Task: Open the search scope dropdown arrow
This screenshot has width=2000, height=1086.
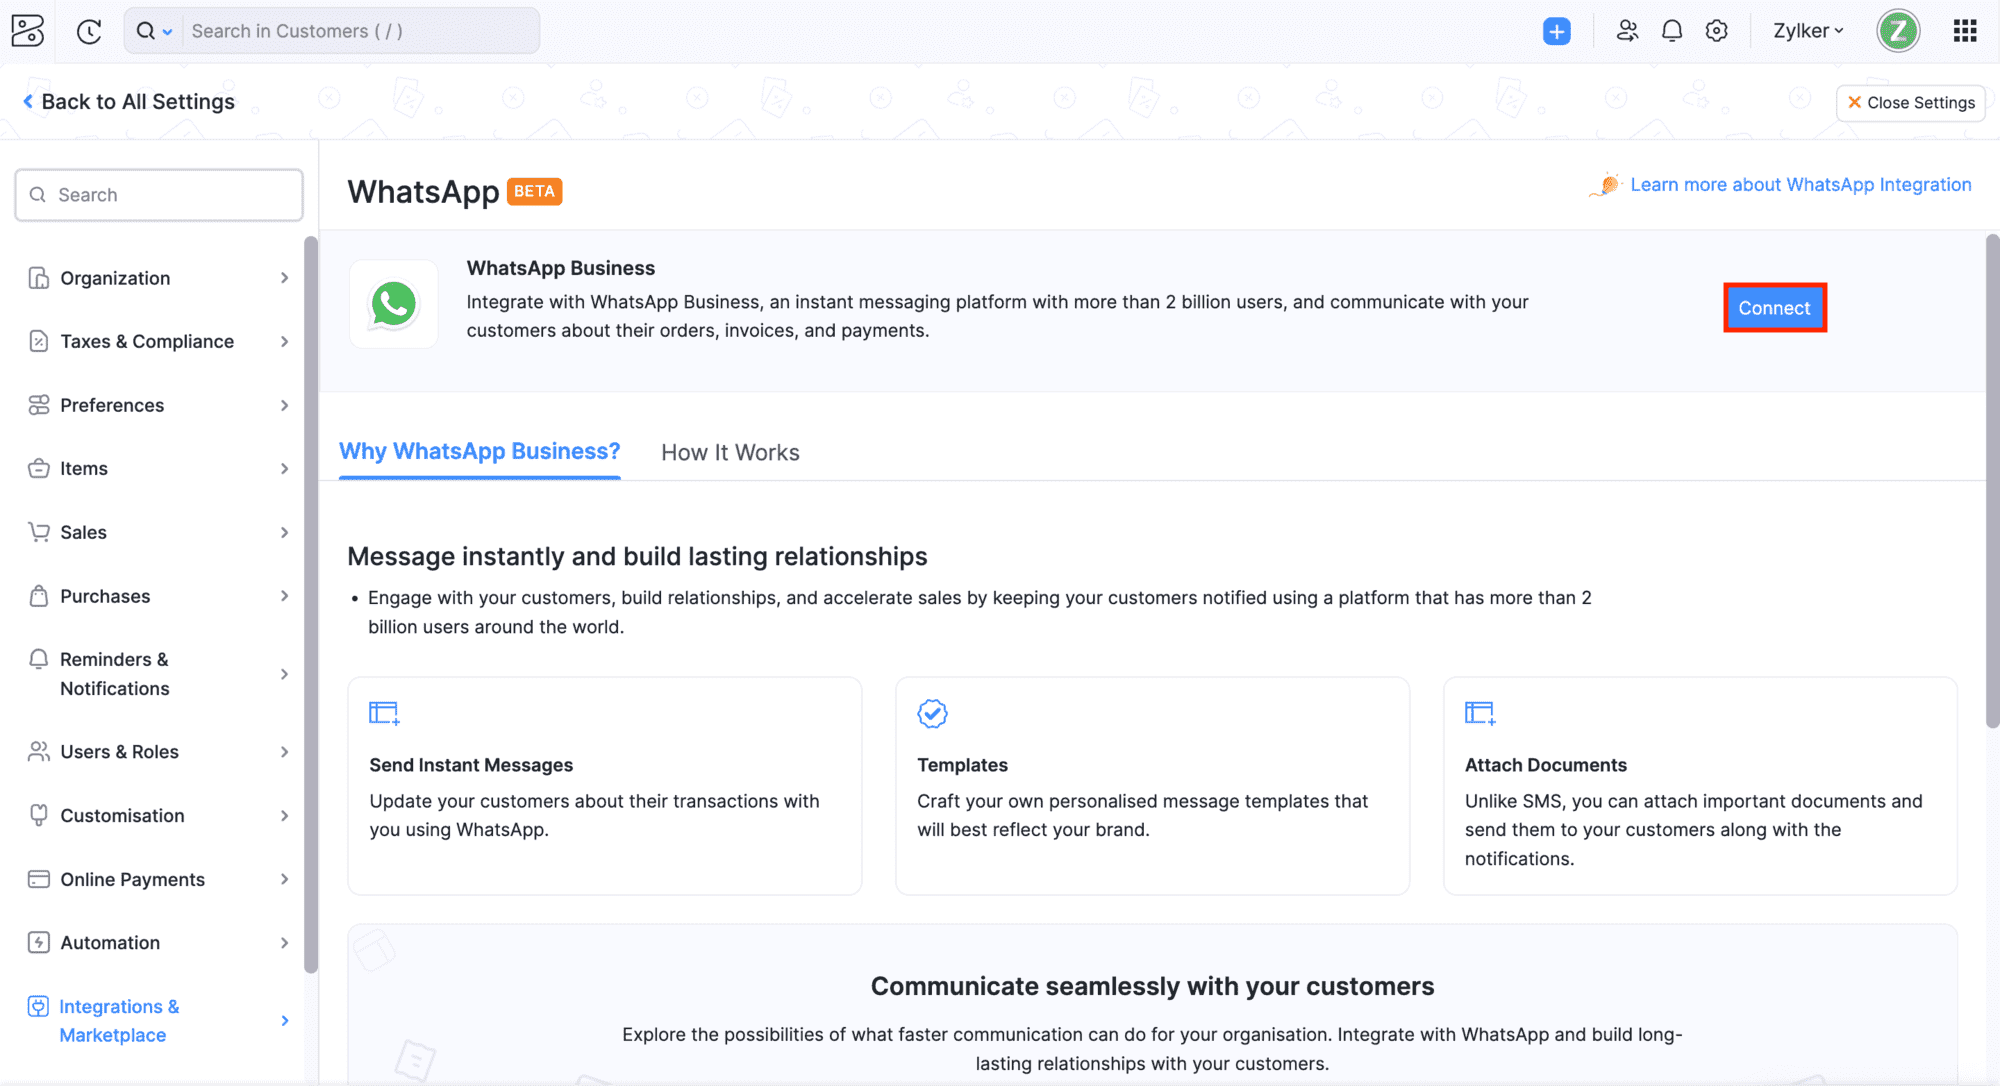Action: pyautogui.click(x=167, y=32)
